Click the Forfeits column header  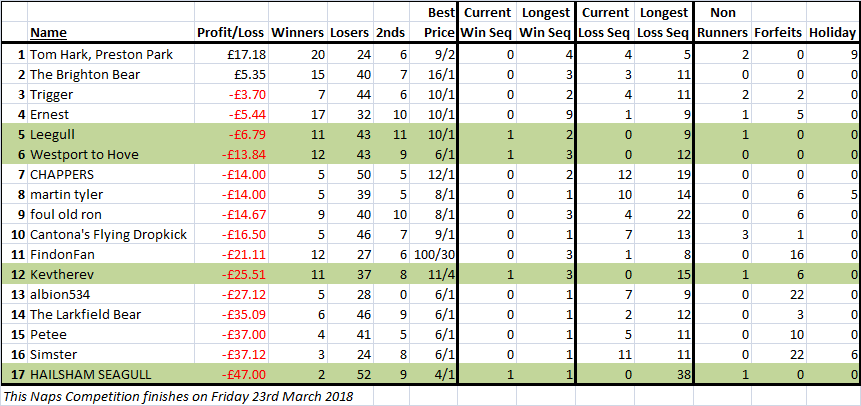coord(778,33)
